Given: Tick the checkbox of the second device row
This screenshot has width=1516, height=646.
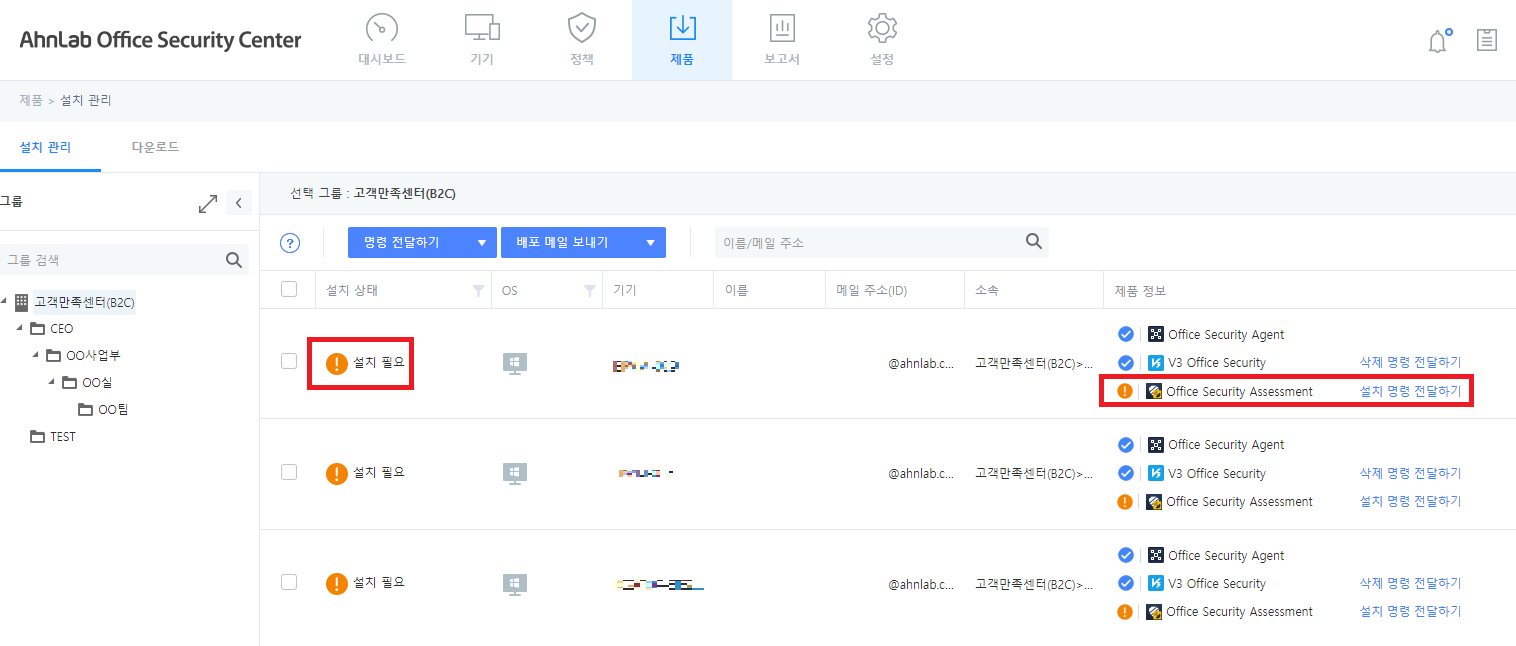Looking at the screenshot, I should pyautogui.click(x=289, y=472).
